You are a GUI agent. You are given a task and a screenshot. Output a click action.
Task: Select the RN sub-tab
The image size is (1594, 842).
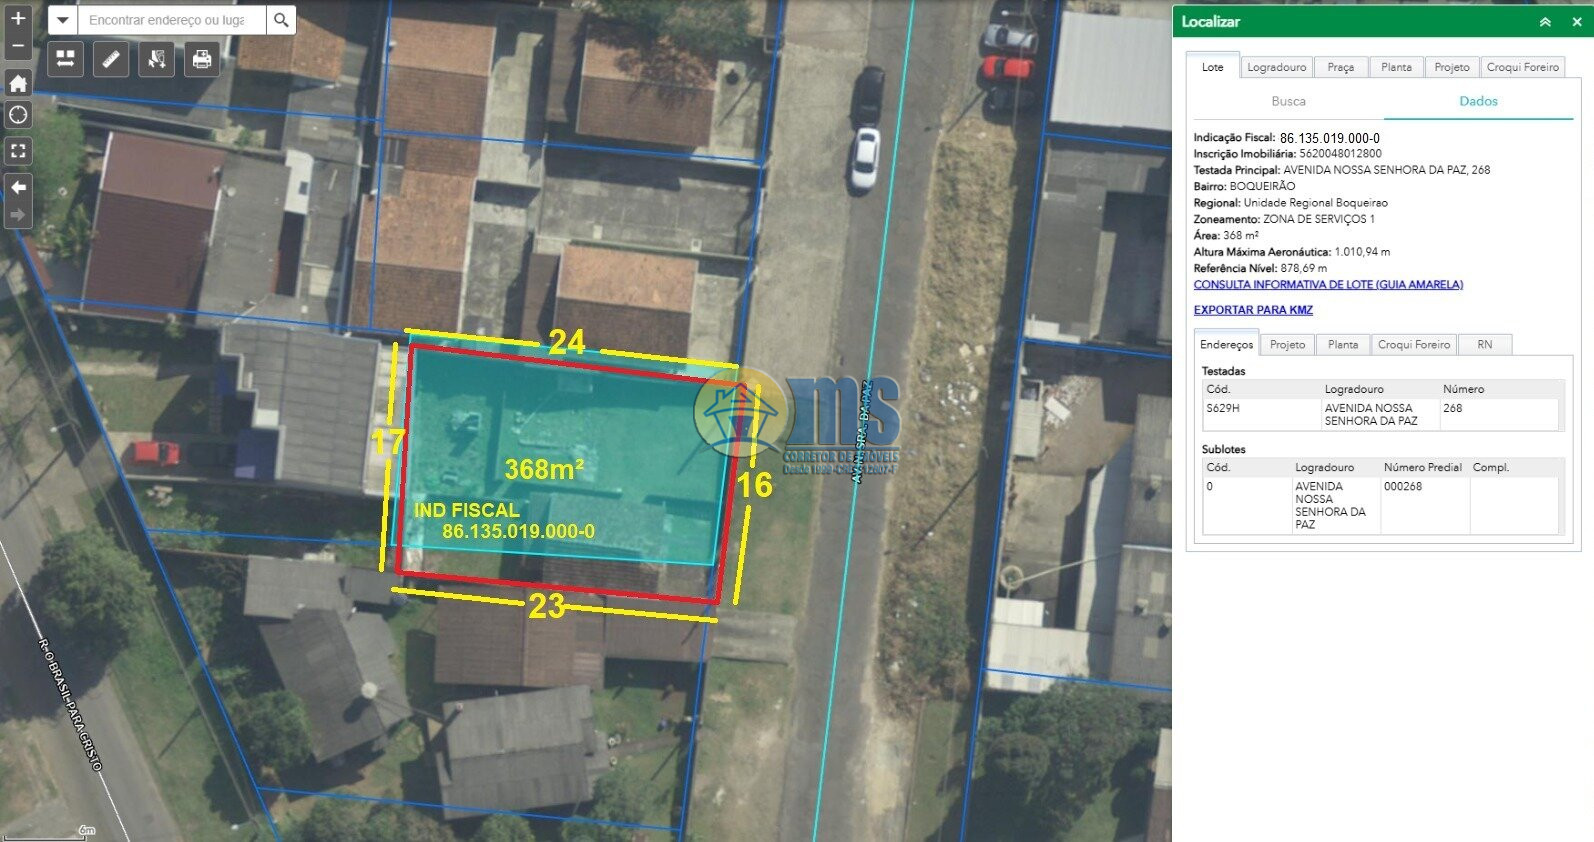coord(1484,345)
